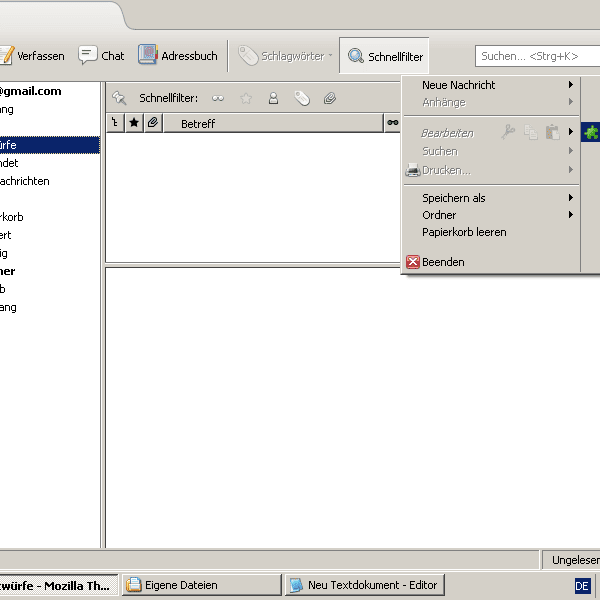Select the folder ending in 'achrichten'
Screen dimensions: 600x600
pyautogui.click(x=50, y=181)
